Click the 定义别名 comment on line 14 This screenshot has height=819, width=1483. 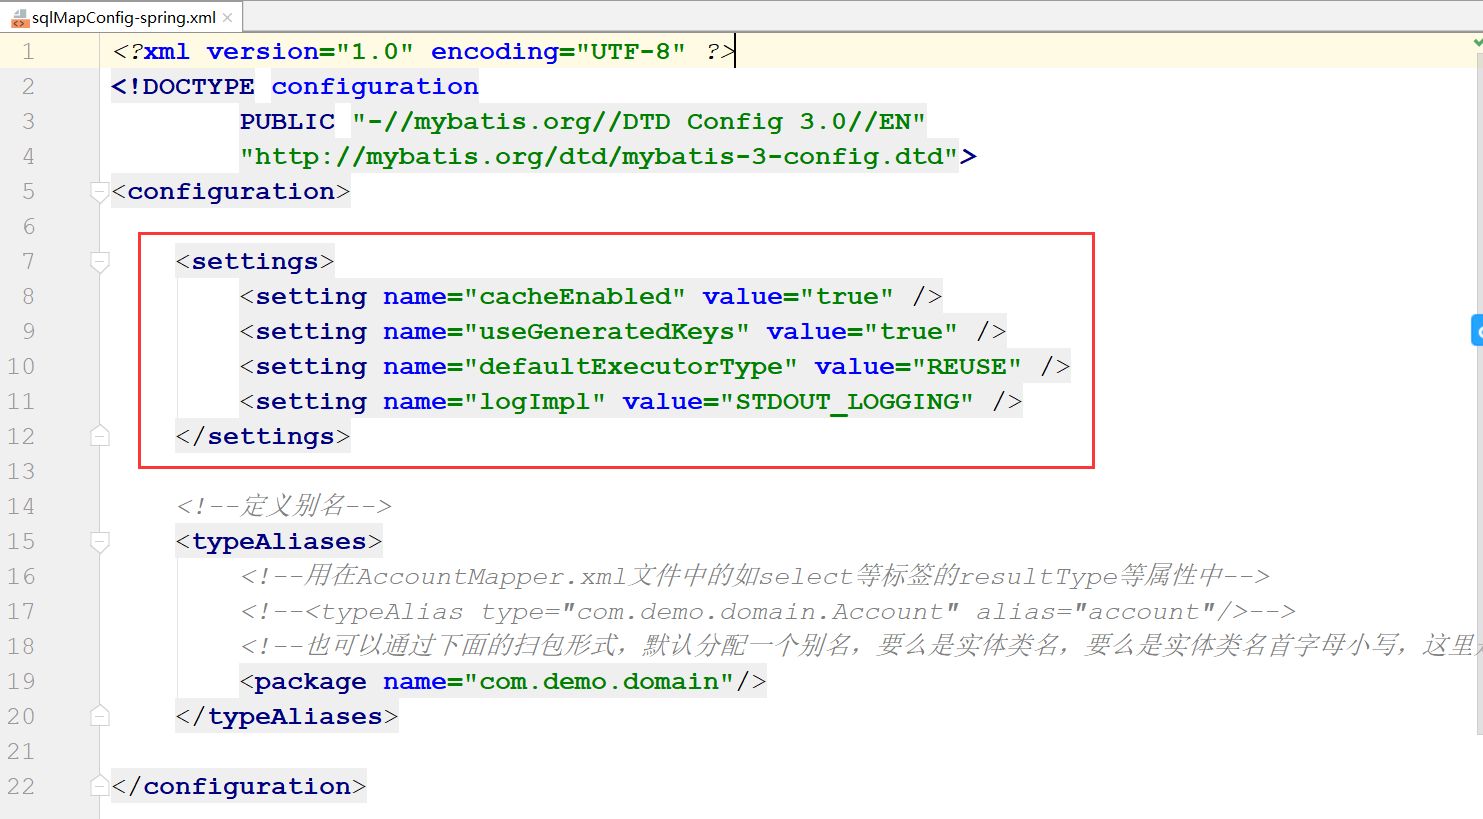click(x=284, y=506)
